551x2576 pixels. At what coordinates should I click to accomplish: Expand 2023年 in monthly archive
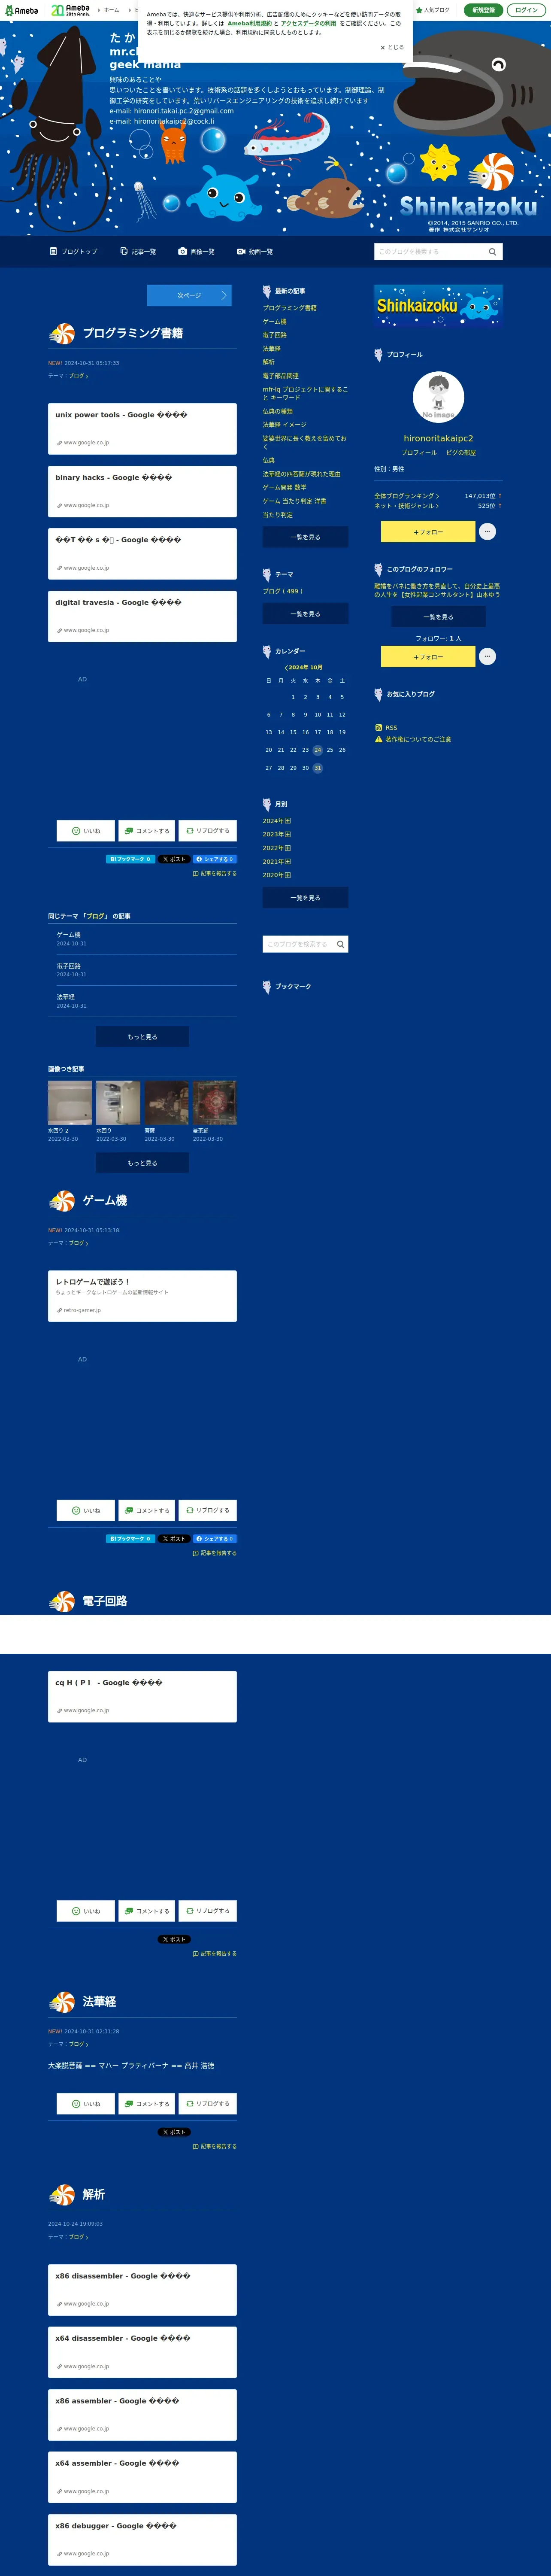277,834
